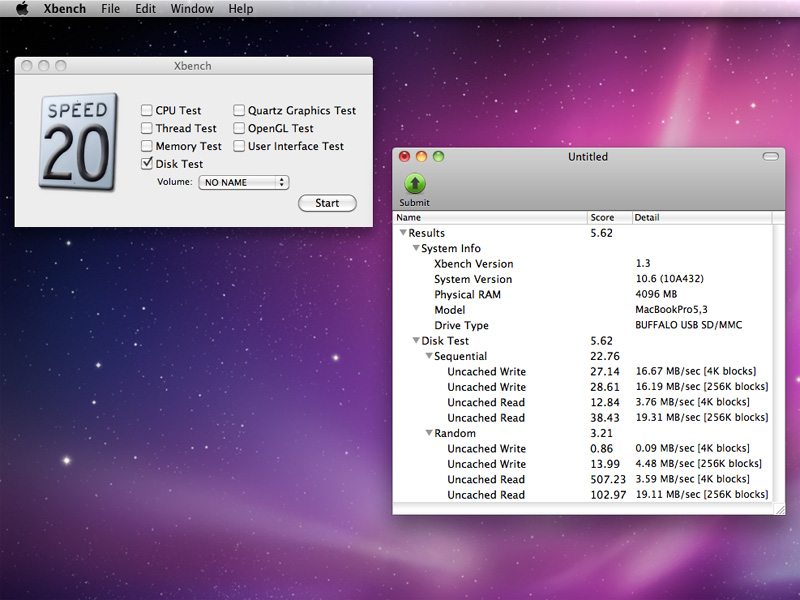This screenshot has width=800, height=600.
Task: Zoom the Untitled window with green button
Action: tap(438, 156)
